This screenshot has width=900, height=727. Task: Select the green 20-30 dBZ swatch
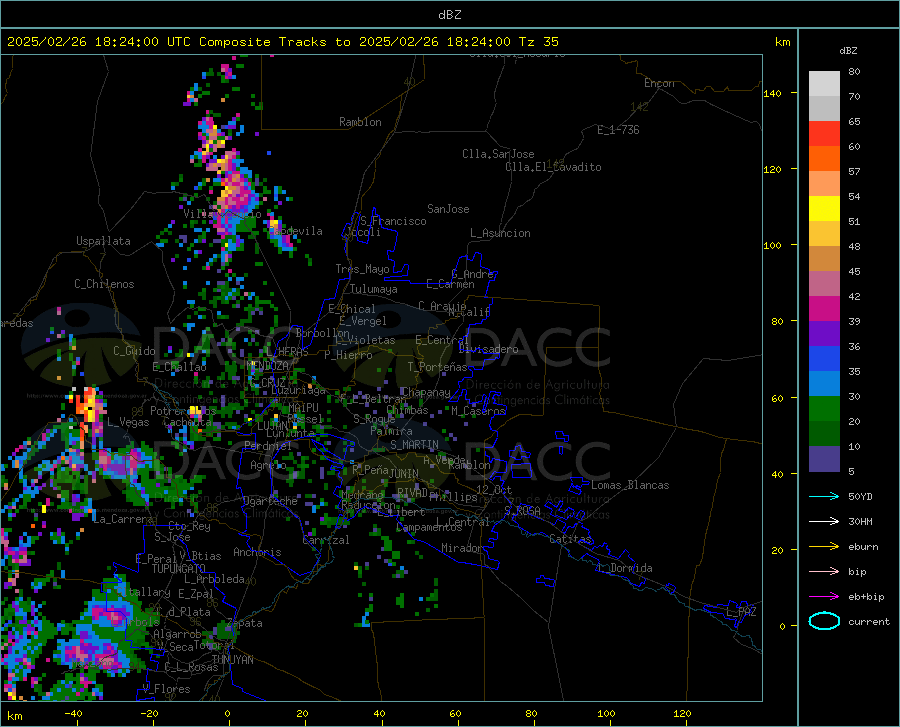(x=824, y=408)
